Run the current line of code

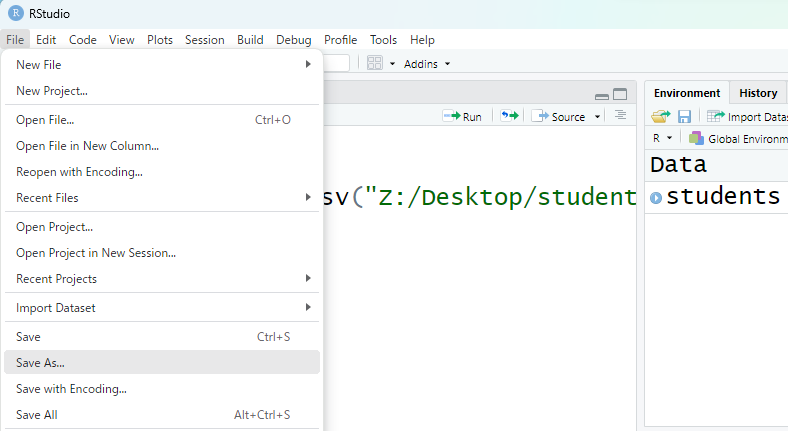[x=463, y=116]
